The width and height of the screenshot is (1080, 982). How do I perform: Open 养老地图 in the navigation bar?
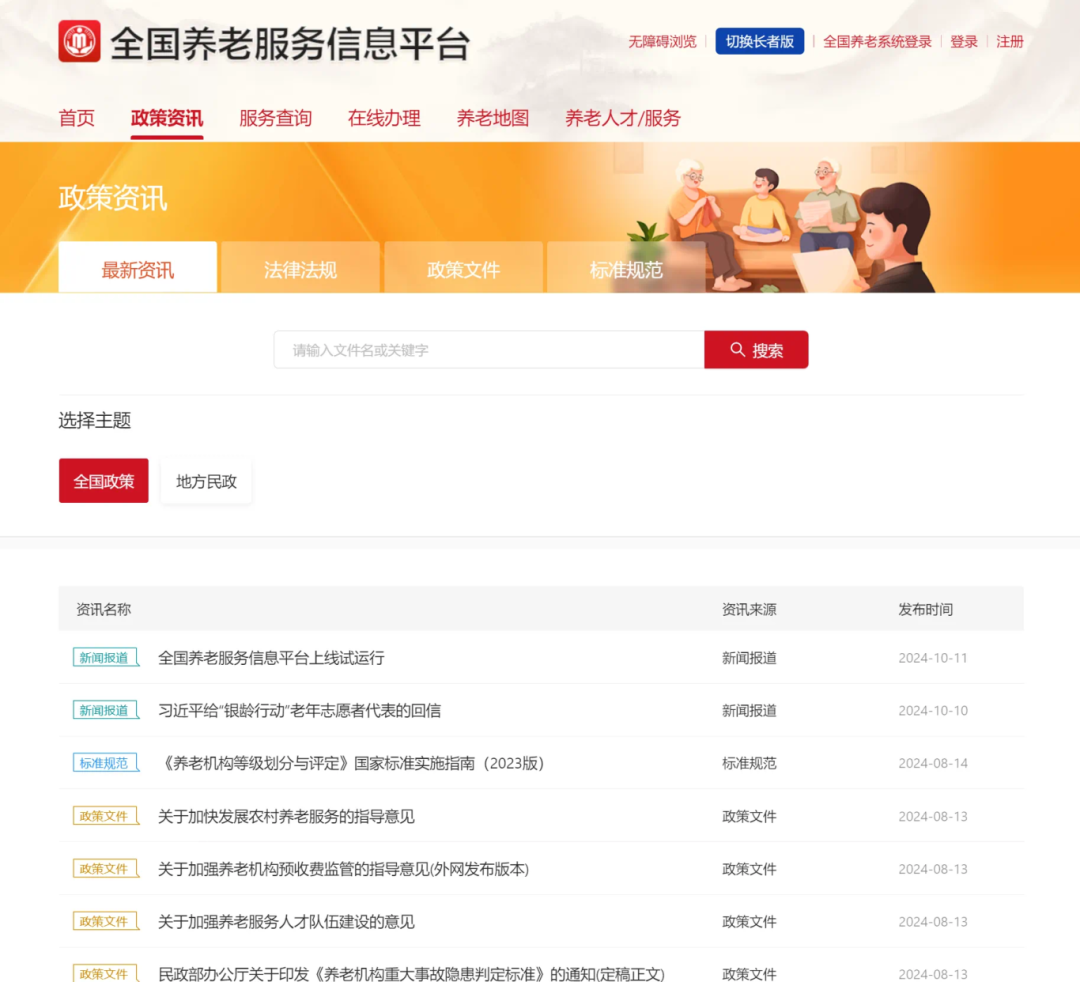coord(492,117)
